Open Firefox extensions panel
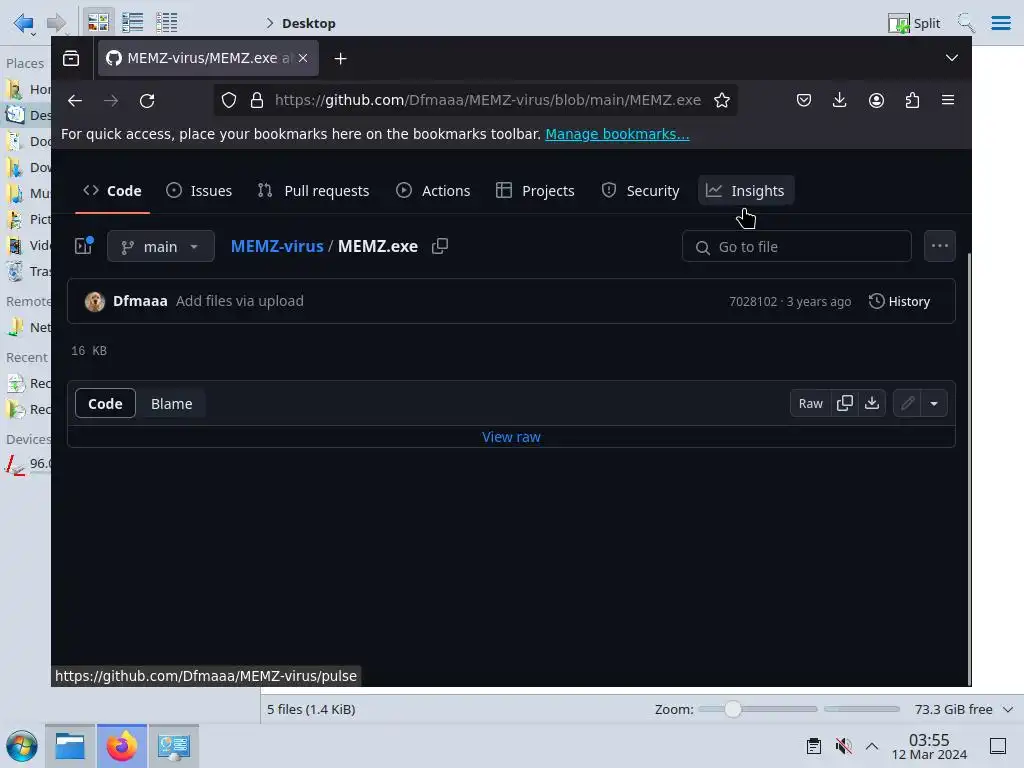The height and width of the screenshot is (768, 1024). pos(912,100)
